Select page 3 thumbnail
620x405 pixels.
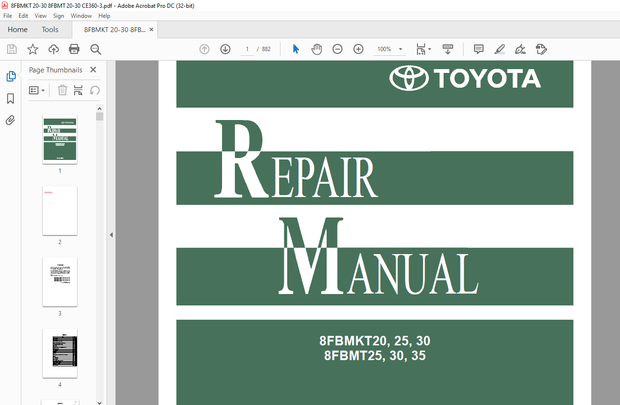(x=60, y=282)
